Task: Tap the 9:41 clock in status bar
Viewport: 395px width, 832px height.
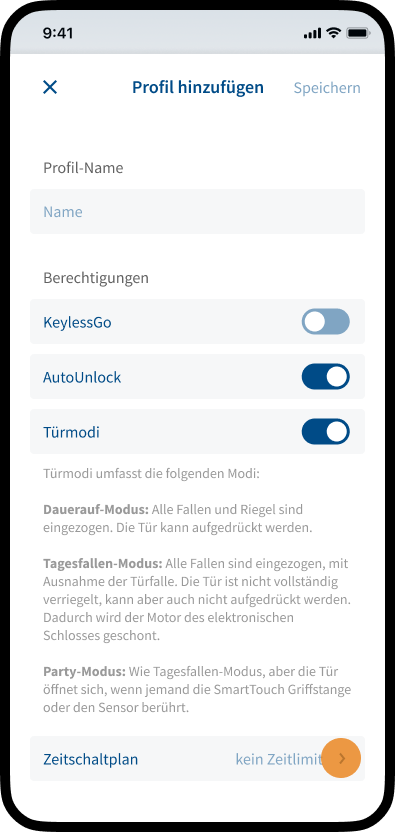Action: 58,33
